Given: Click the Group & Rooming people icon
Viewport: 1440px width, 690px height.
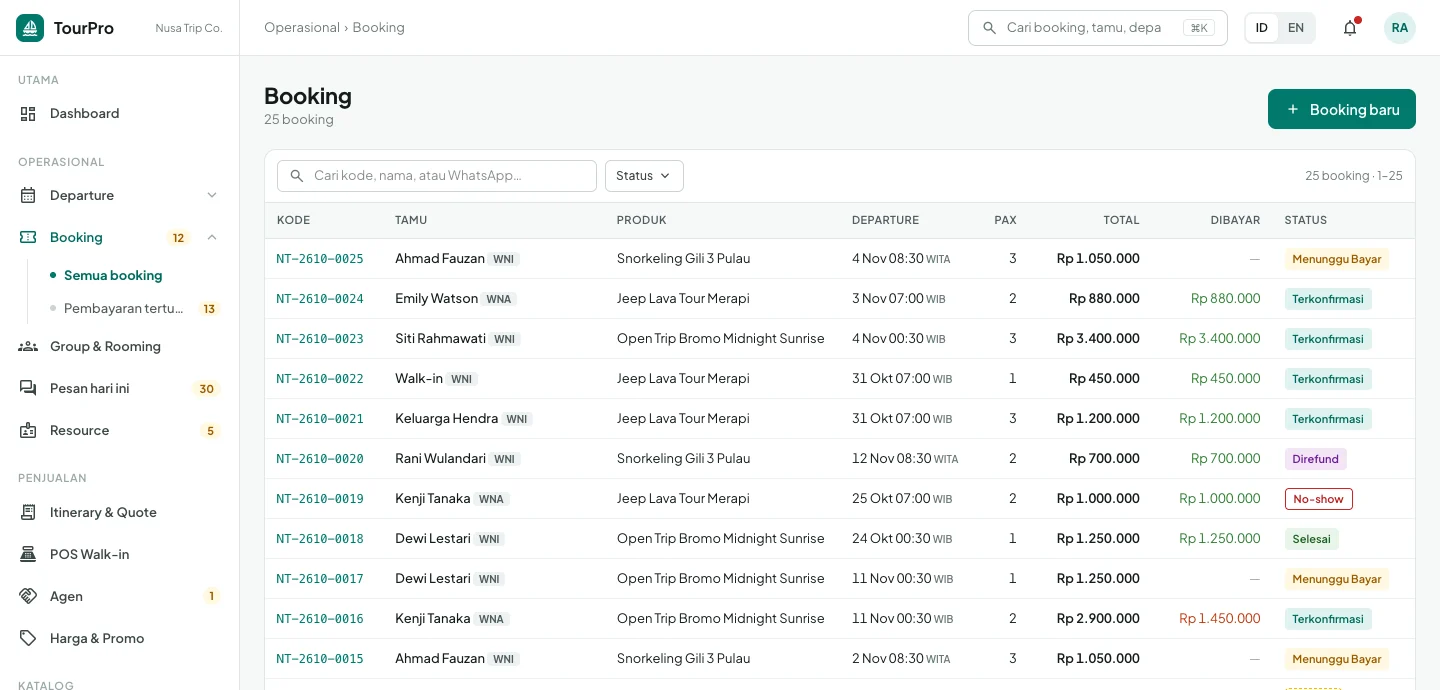Looking at the screenshot, I should coord(28,347).
